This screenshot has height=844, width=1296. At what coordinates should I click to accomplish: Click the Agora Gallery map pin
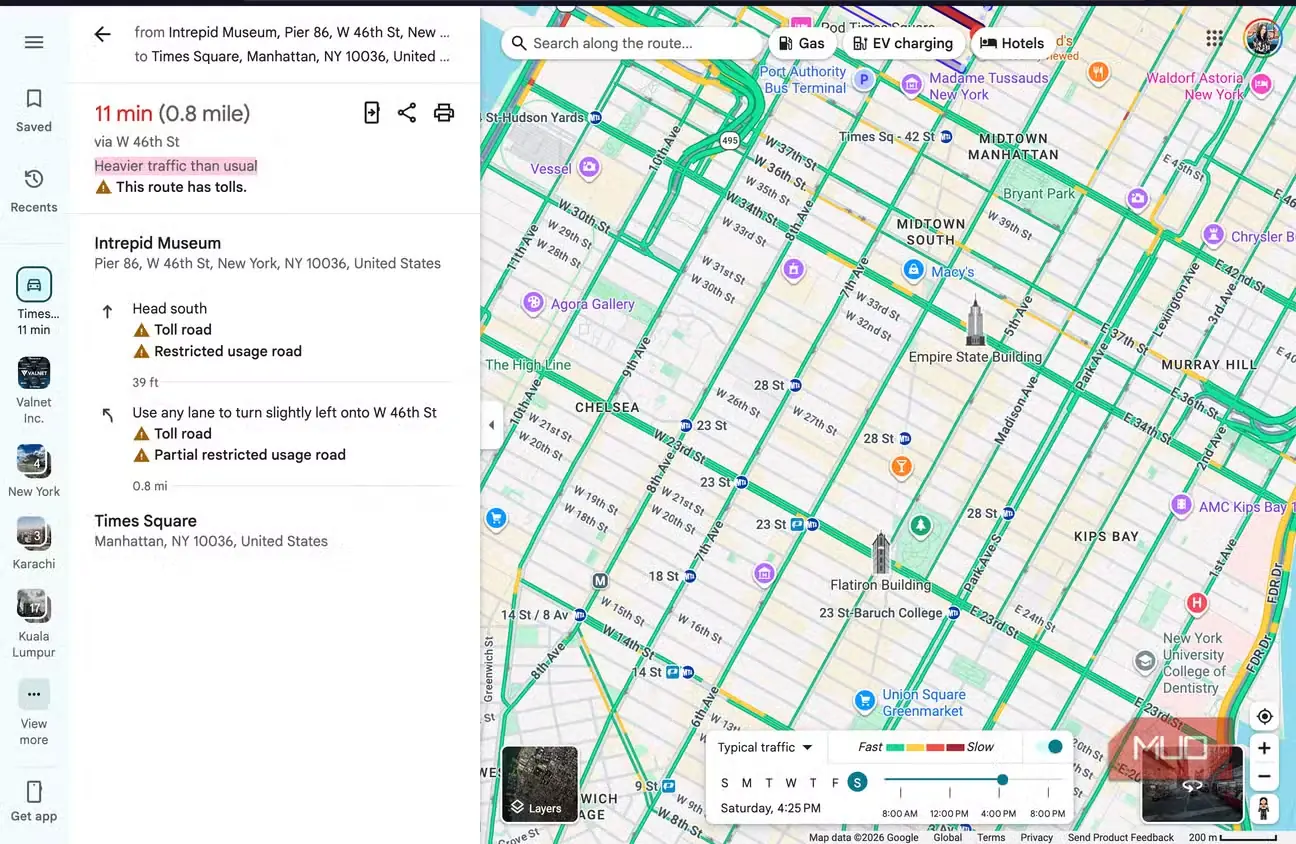533,302
